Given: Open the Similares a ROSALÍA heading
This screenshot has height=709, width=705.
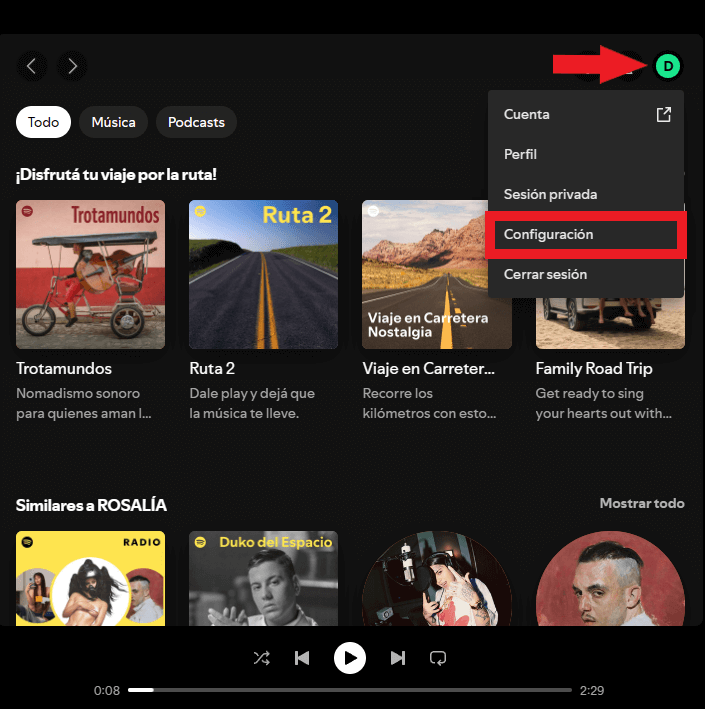Looking at the screenshot, I should (x=91, y=505).
